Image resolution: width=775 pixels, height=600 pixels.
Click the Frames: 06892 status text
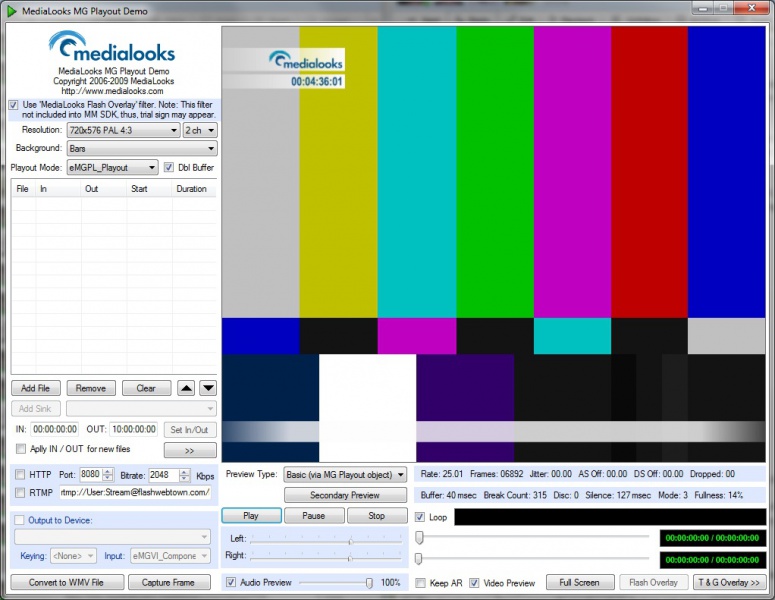pos(496,474)
